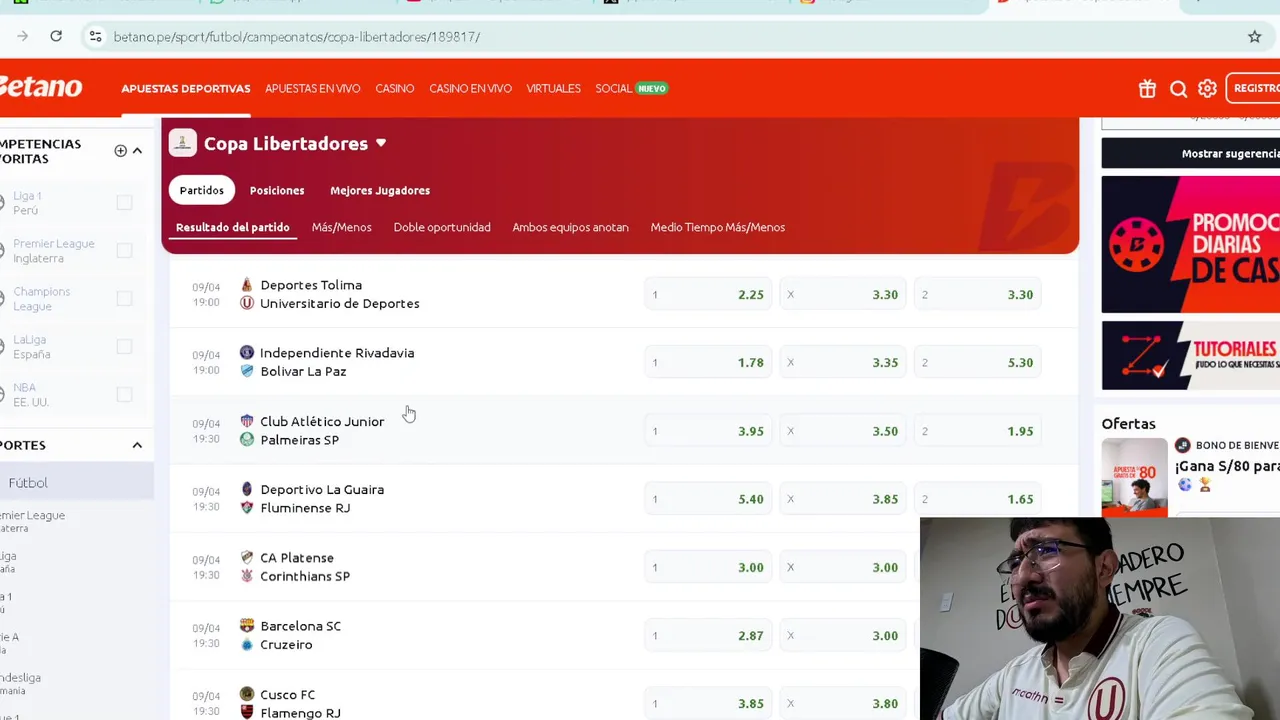Bet Deportivo La Guaira win 5.40
The width and height of the screenshot is (1280, 720).
708,499
